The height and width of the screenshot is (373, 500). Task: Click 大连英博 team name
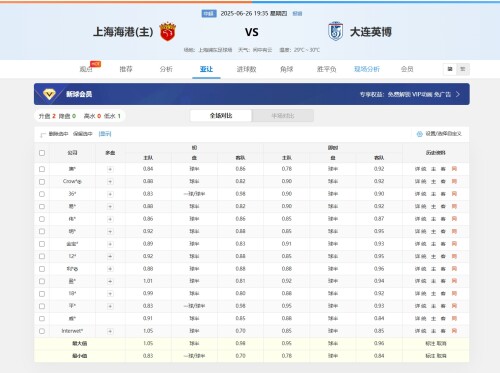pos(371,32)
